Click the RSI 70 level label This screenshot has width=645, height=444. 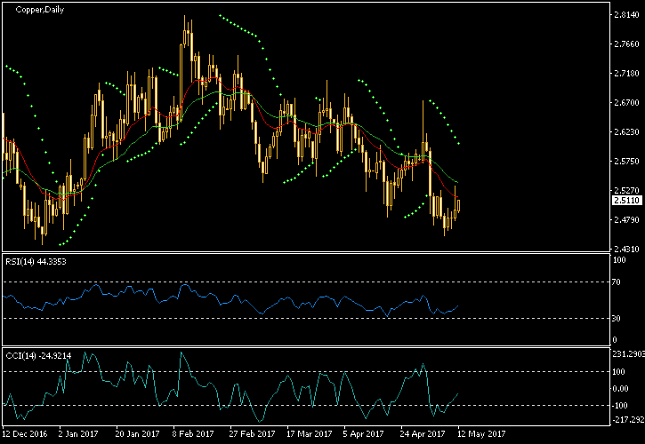pos(616,282)
